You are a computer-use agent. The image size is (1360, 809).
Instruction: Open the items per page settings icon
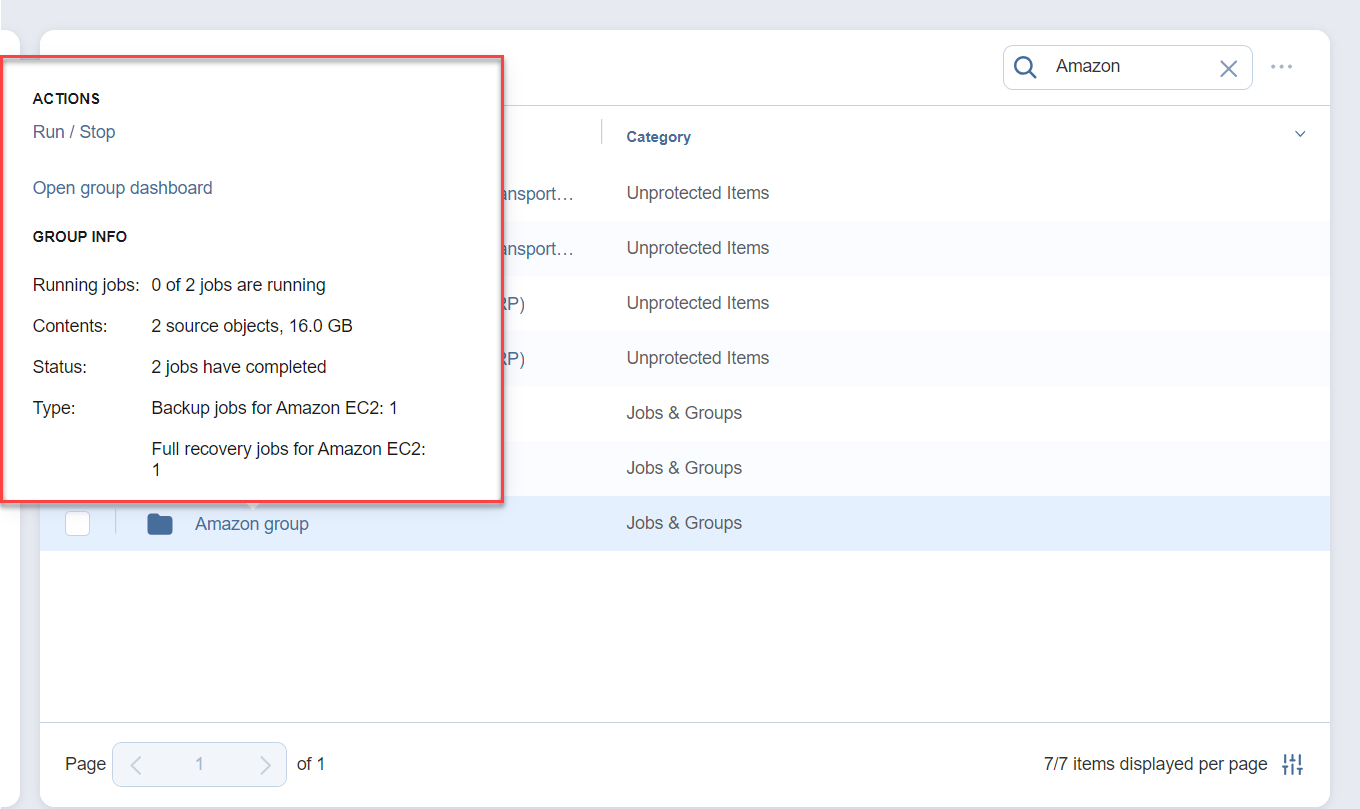(1292, 764)
